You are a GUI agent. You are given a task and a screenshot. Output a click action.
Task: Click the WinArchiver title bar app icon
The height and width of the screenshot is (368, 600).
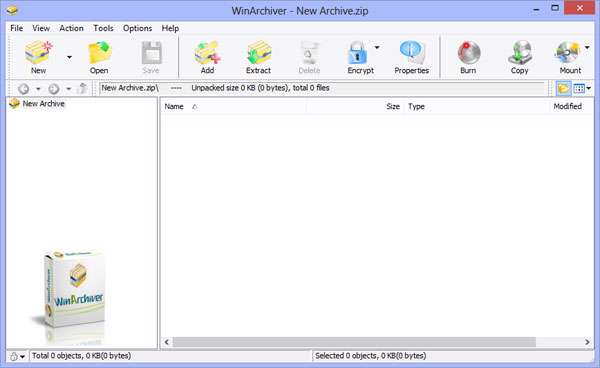[12, 10]
